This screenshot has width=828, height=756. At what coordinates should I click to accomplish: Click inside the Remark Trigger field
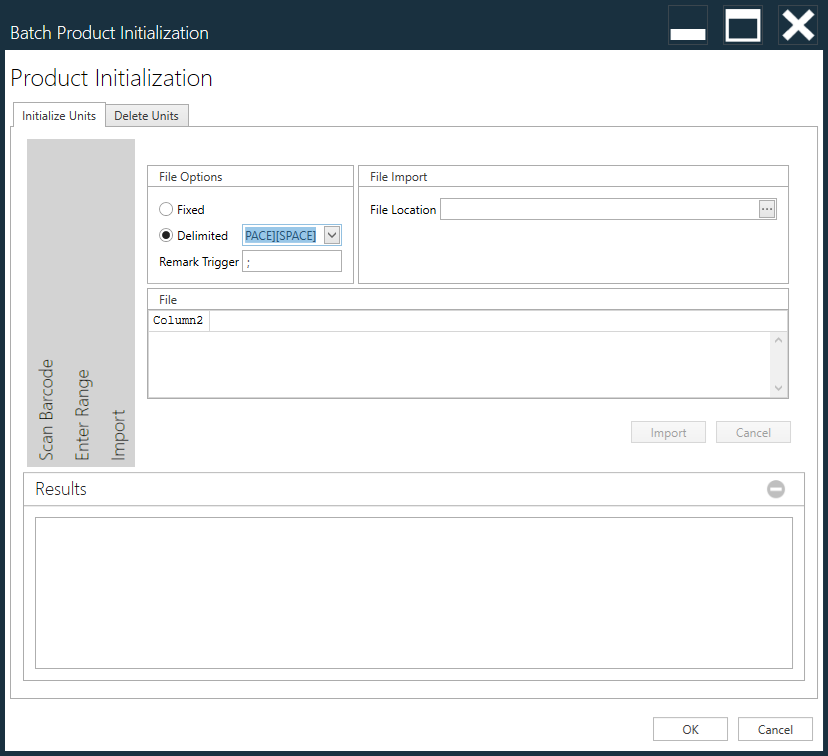[291, 261]
